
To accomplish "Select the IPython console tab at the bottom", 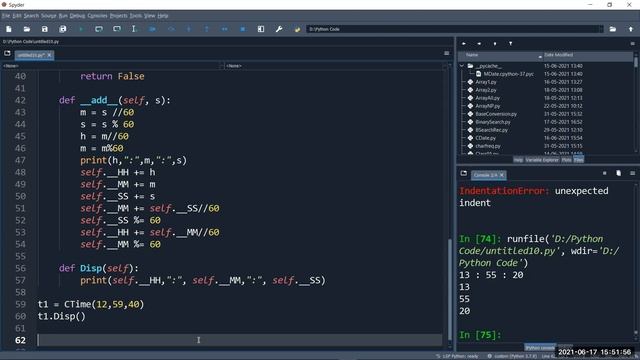I will (540, 348).
